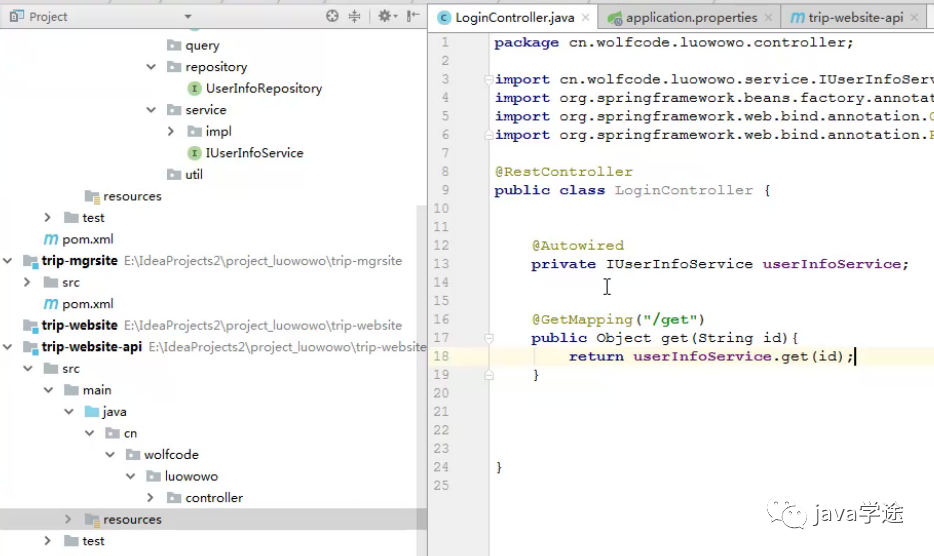Screen dimensions: 934x556
Task: Expand the impl folder
Action: (171, 131)
